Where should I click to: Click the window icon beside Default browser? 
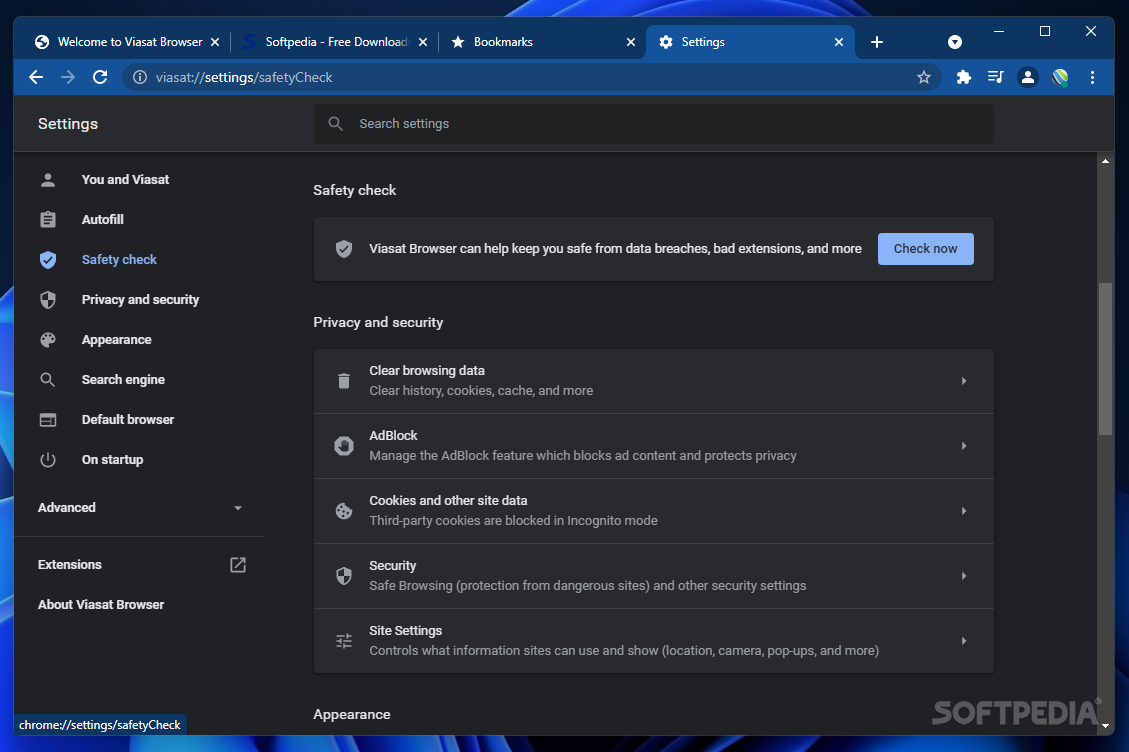click(x=48, y=419)
